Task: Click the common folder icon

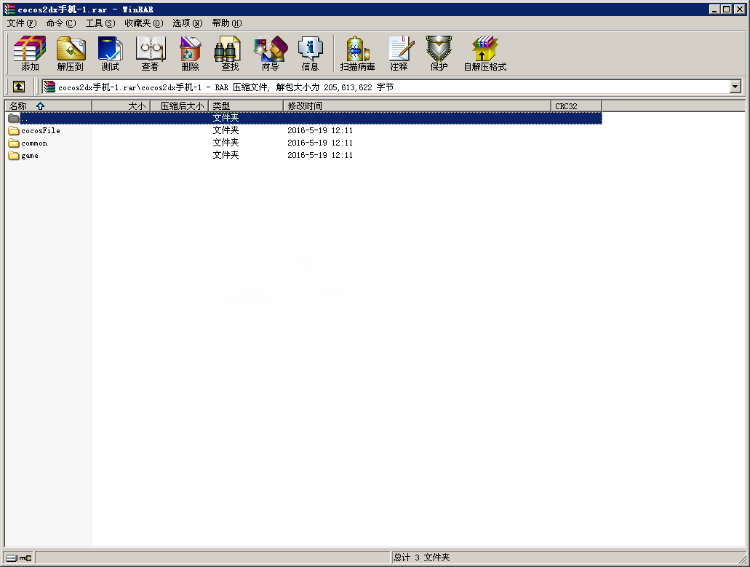Action: [x=14, y=143]
